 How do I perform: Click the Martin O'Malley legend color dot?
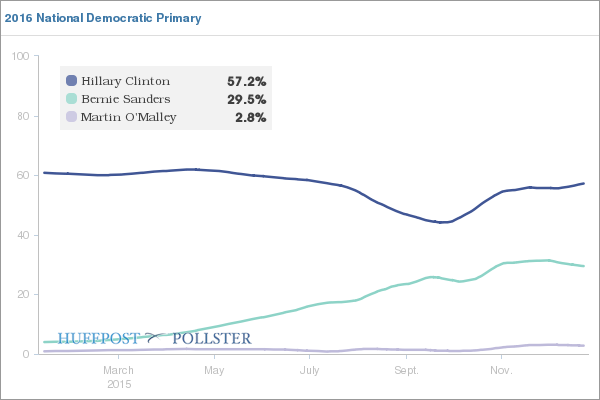(x=71, y=117)
